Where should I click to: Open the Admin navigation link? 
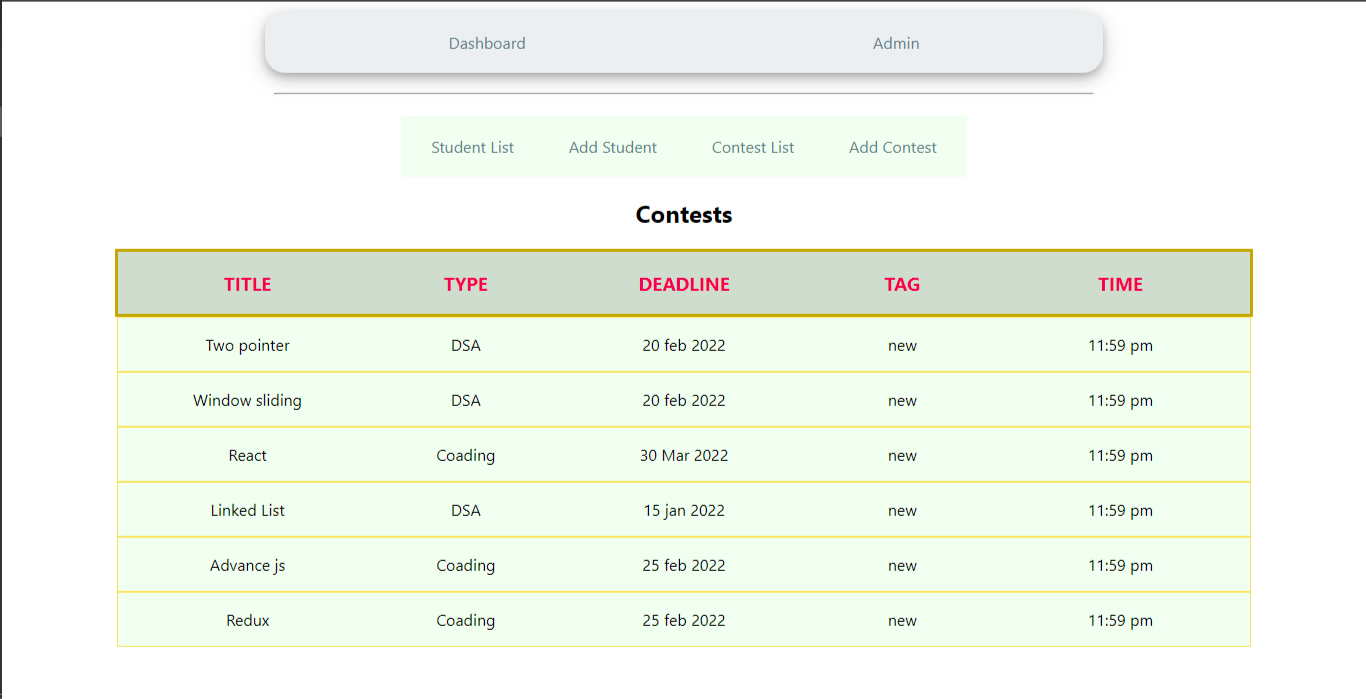click(x=895, y=43)
